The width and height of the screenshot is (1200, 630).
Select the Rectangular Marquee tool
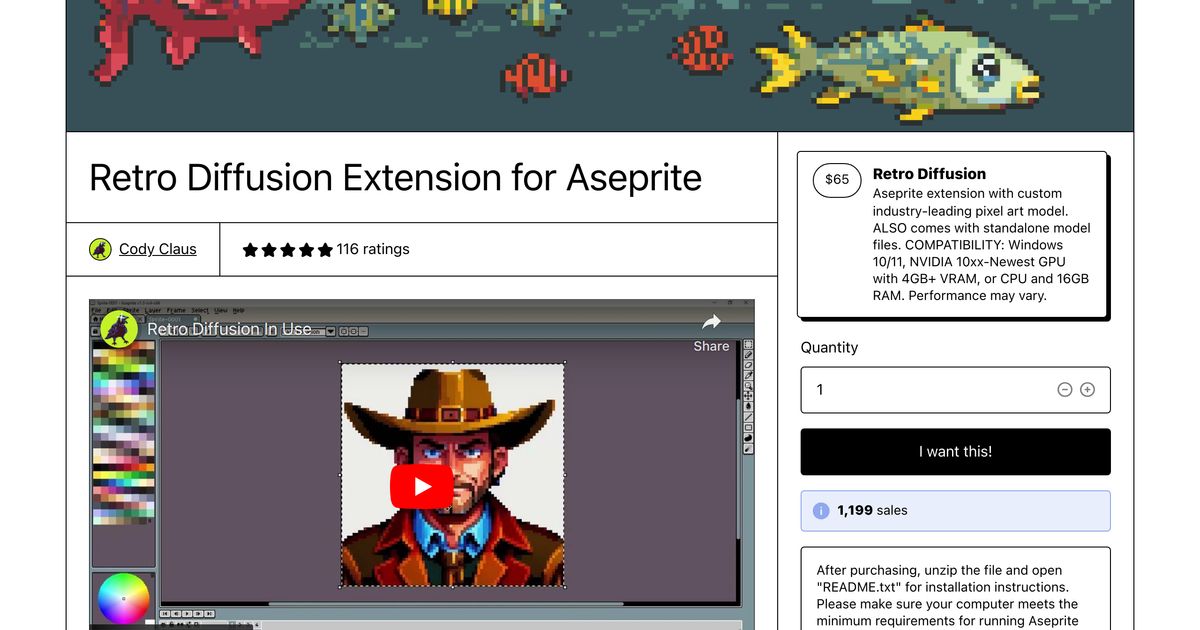(x=749, y=343)
